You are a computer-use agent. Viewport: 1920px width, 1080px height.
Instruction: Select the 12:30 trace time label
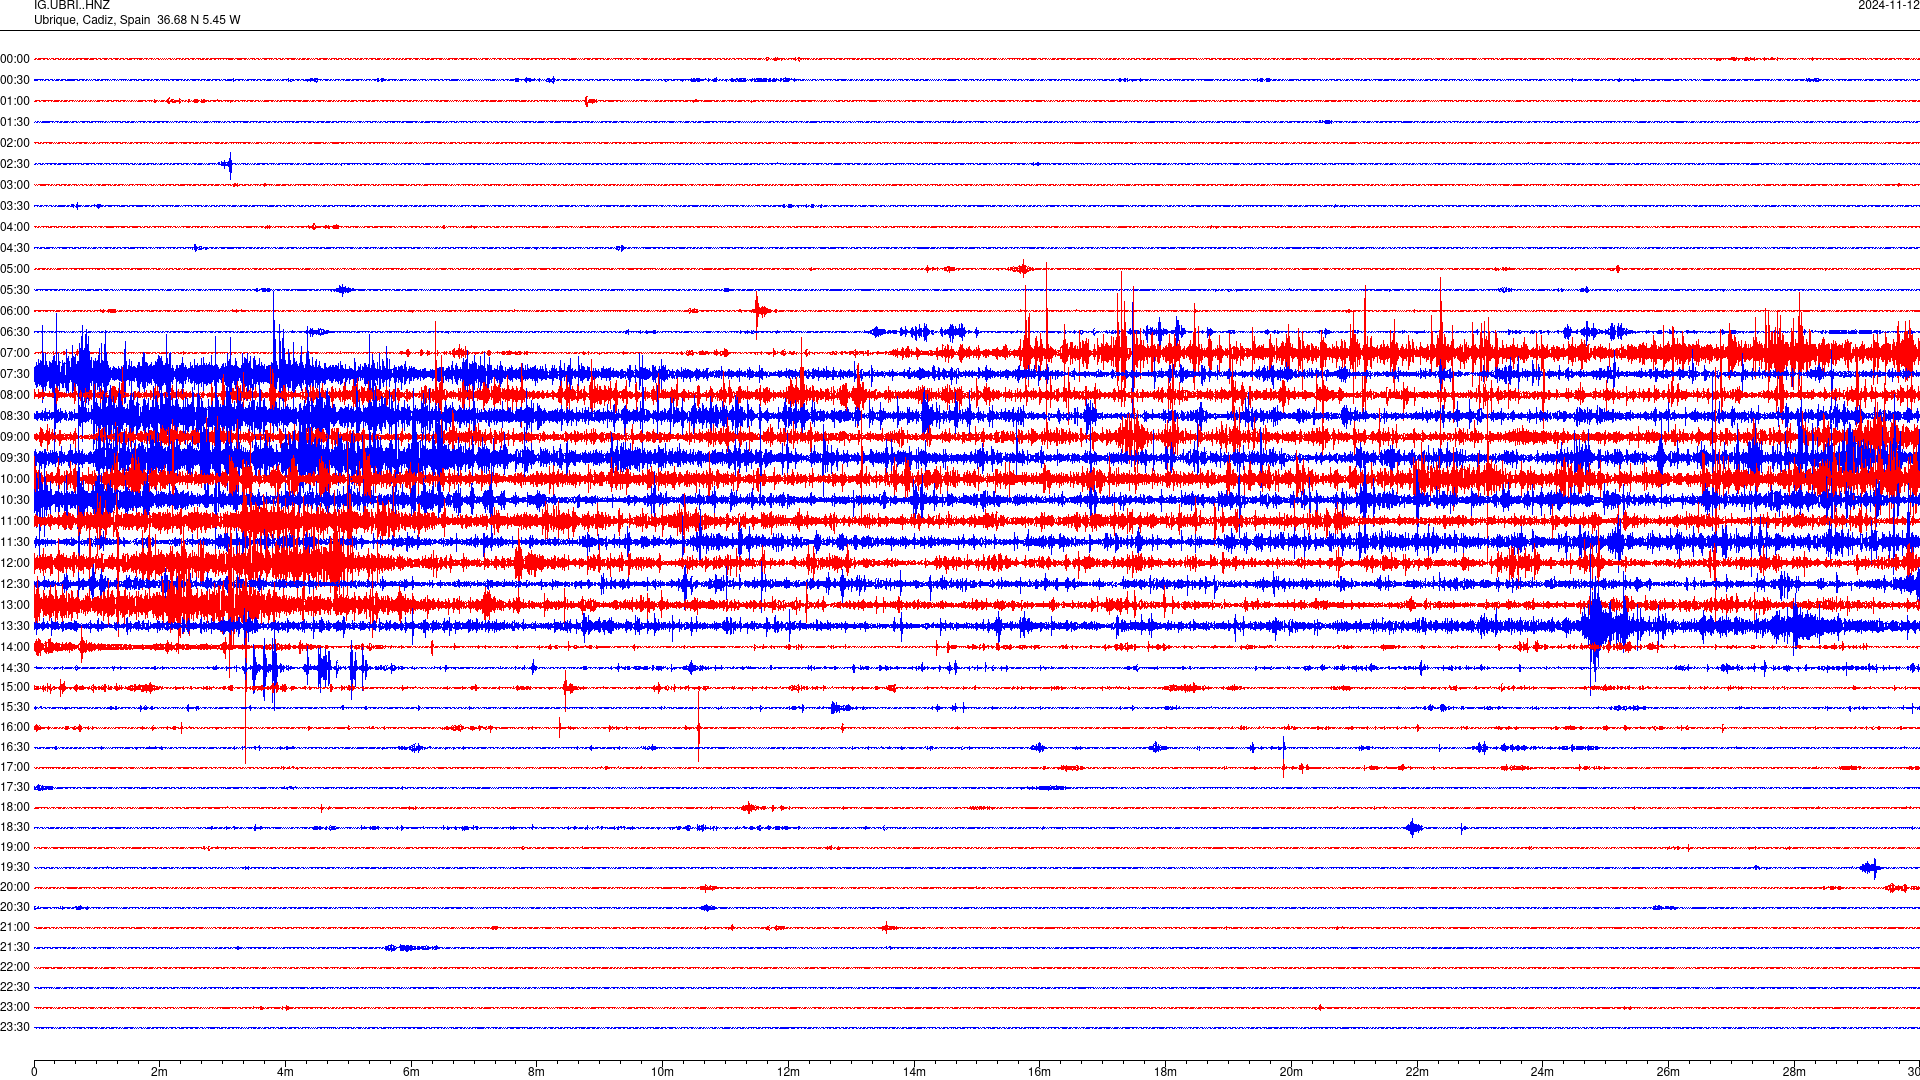(x=15, y=584)
